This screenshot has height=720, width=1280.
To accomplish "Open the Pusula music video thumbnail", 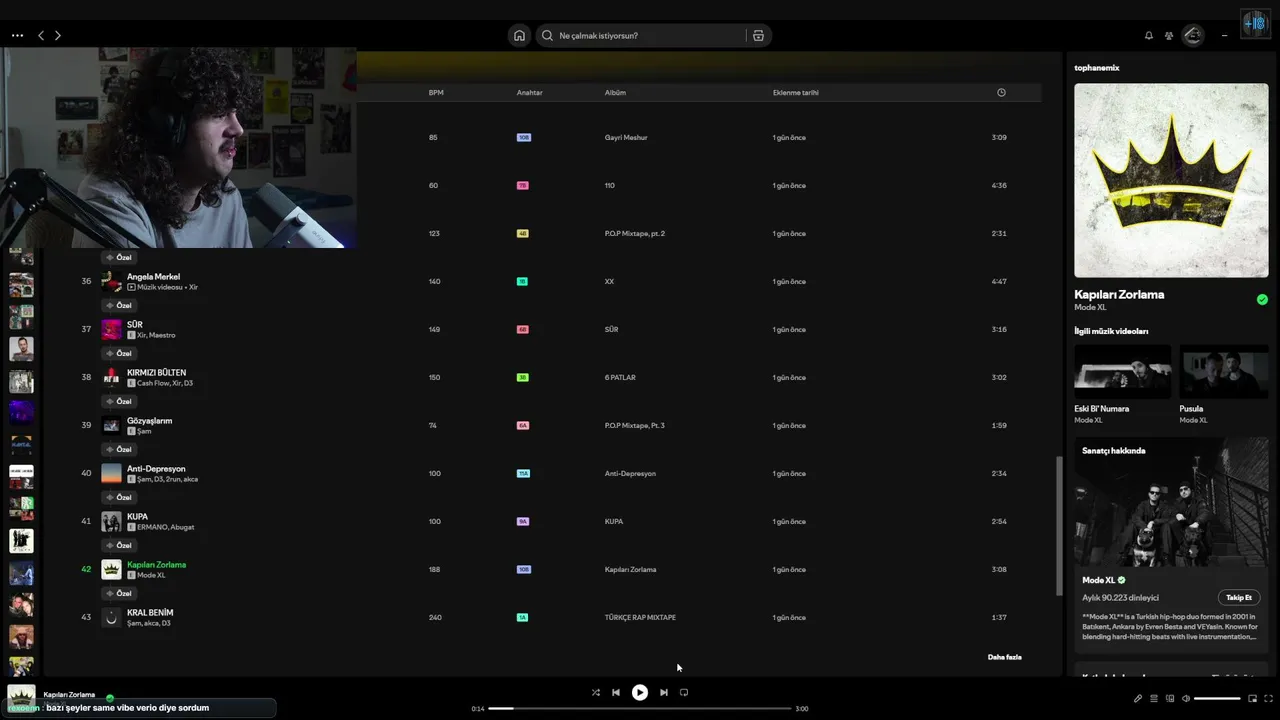I will pyautogui.click(x=1224, y=372).
